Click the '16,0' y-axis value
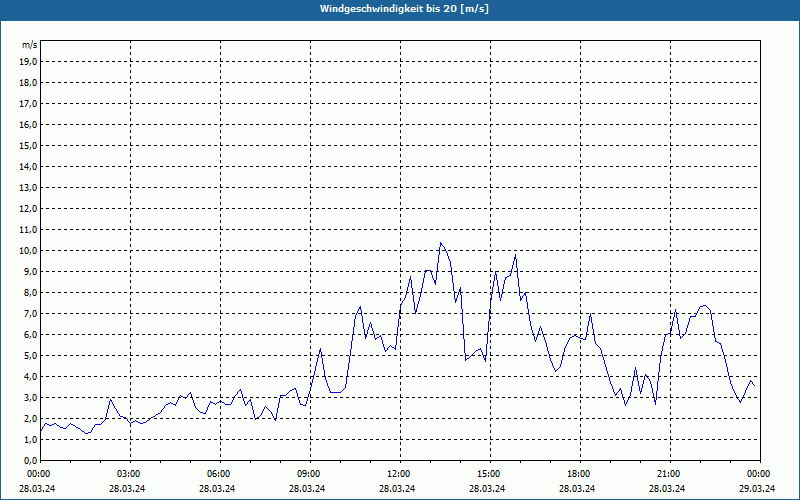 click(x=29, y=124)
